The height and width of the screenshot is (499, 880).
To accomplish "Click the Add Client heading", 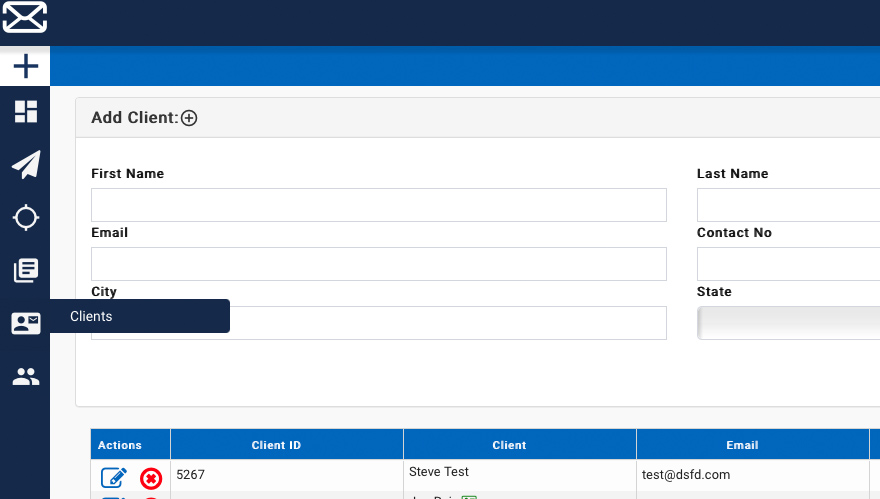I will click(x=135, y=118).
